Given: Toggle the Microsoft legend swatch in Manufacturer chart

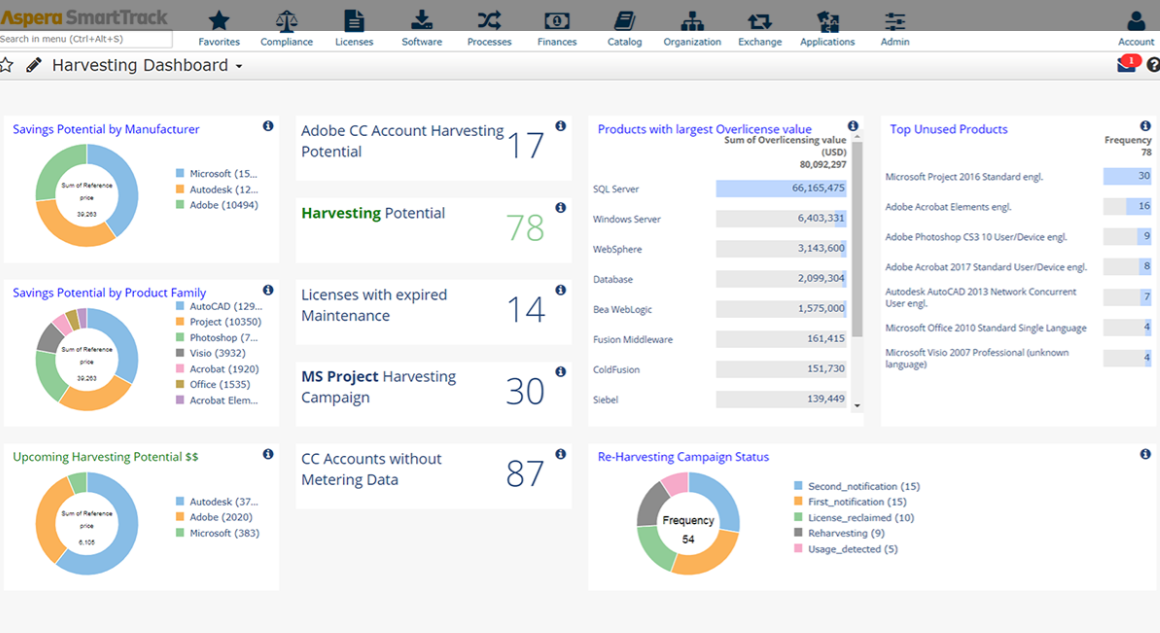Looking at the screenshot, I should point(180,174).
